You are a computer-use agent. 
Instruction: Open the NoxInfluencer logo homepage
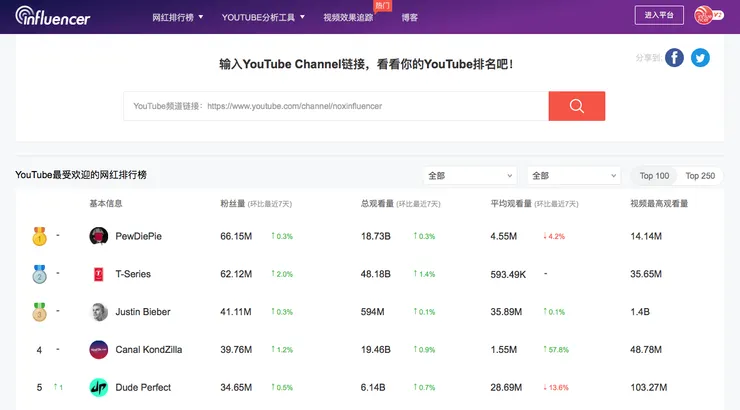point(52,16)
